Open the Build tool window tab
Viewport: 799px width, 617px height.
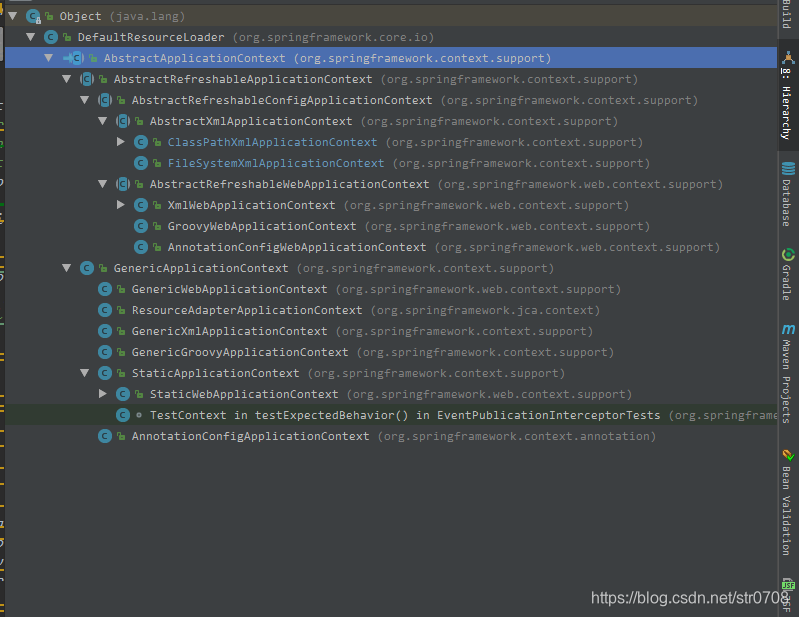tap(787, 15)
